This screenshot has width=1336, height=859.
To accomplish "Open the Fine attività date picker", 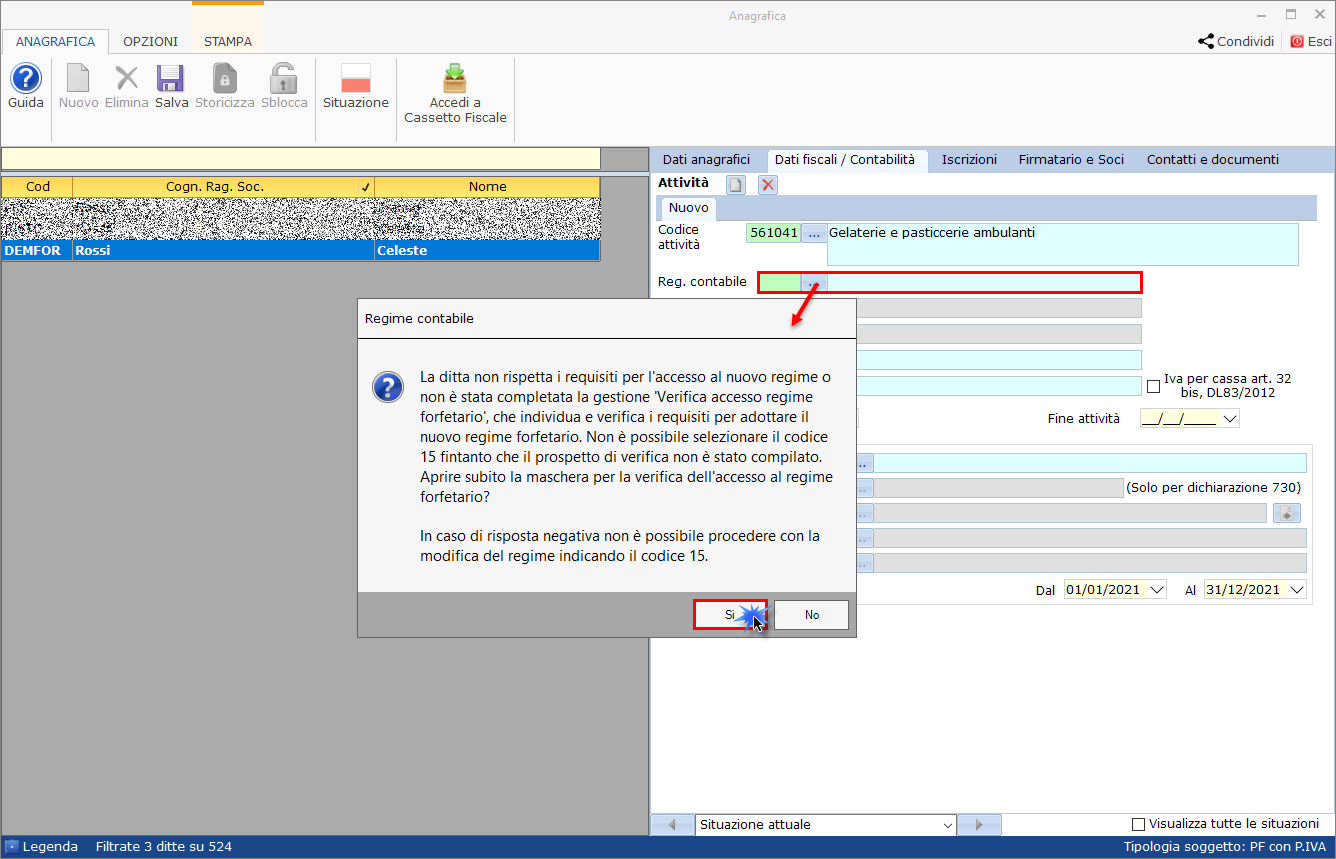I will [1229, 420].
